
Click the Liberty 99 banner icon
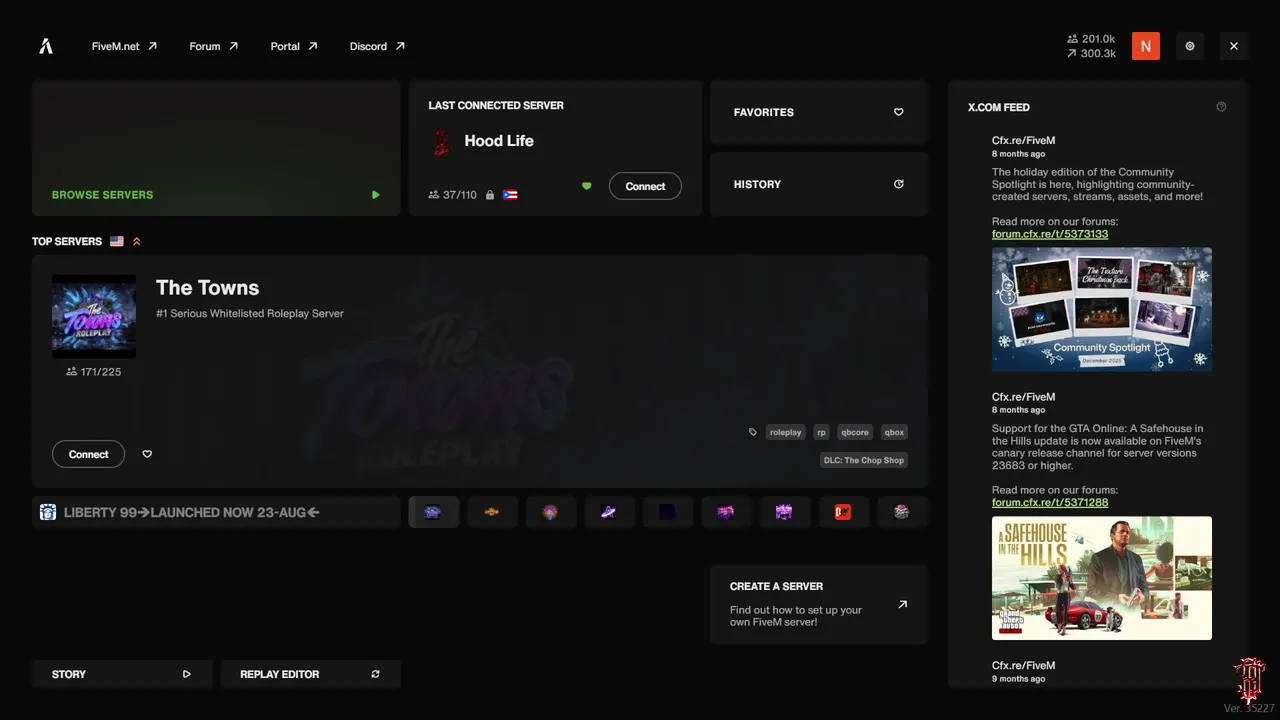point(48,512)
